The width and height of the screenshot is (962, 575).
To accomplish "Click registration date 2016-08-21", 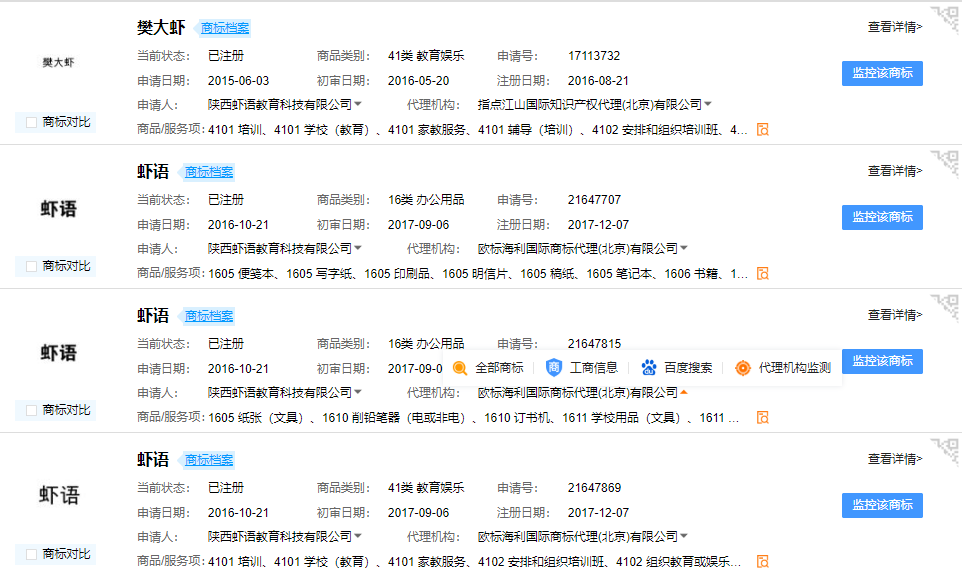I will (598, 81).
